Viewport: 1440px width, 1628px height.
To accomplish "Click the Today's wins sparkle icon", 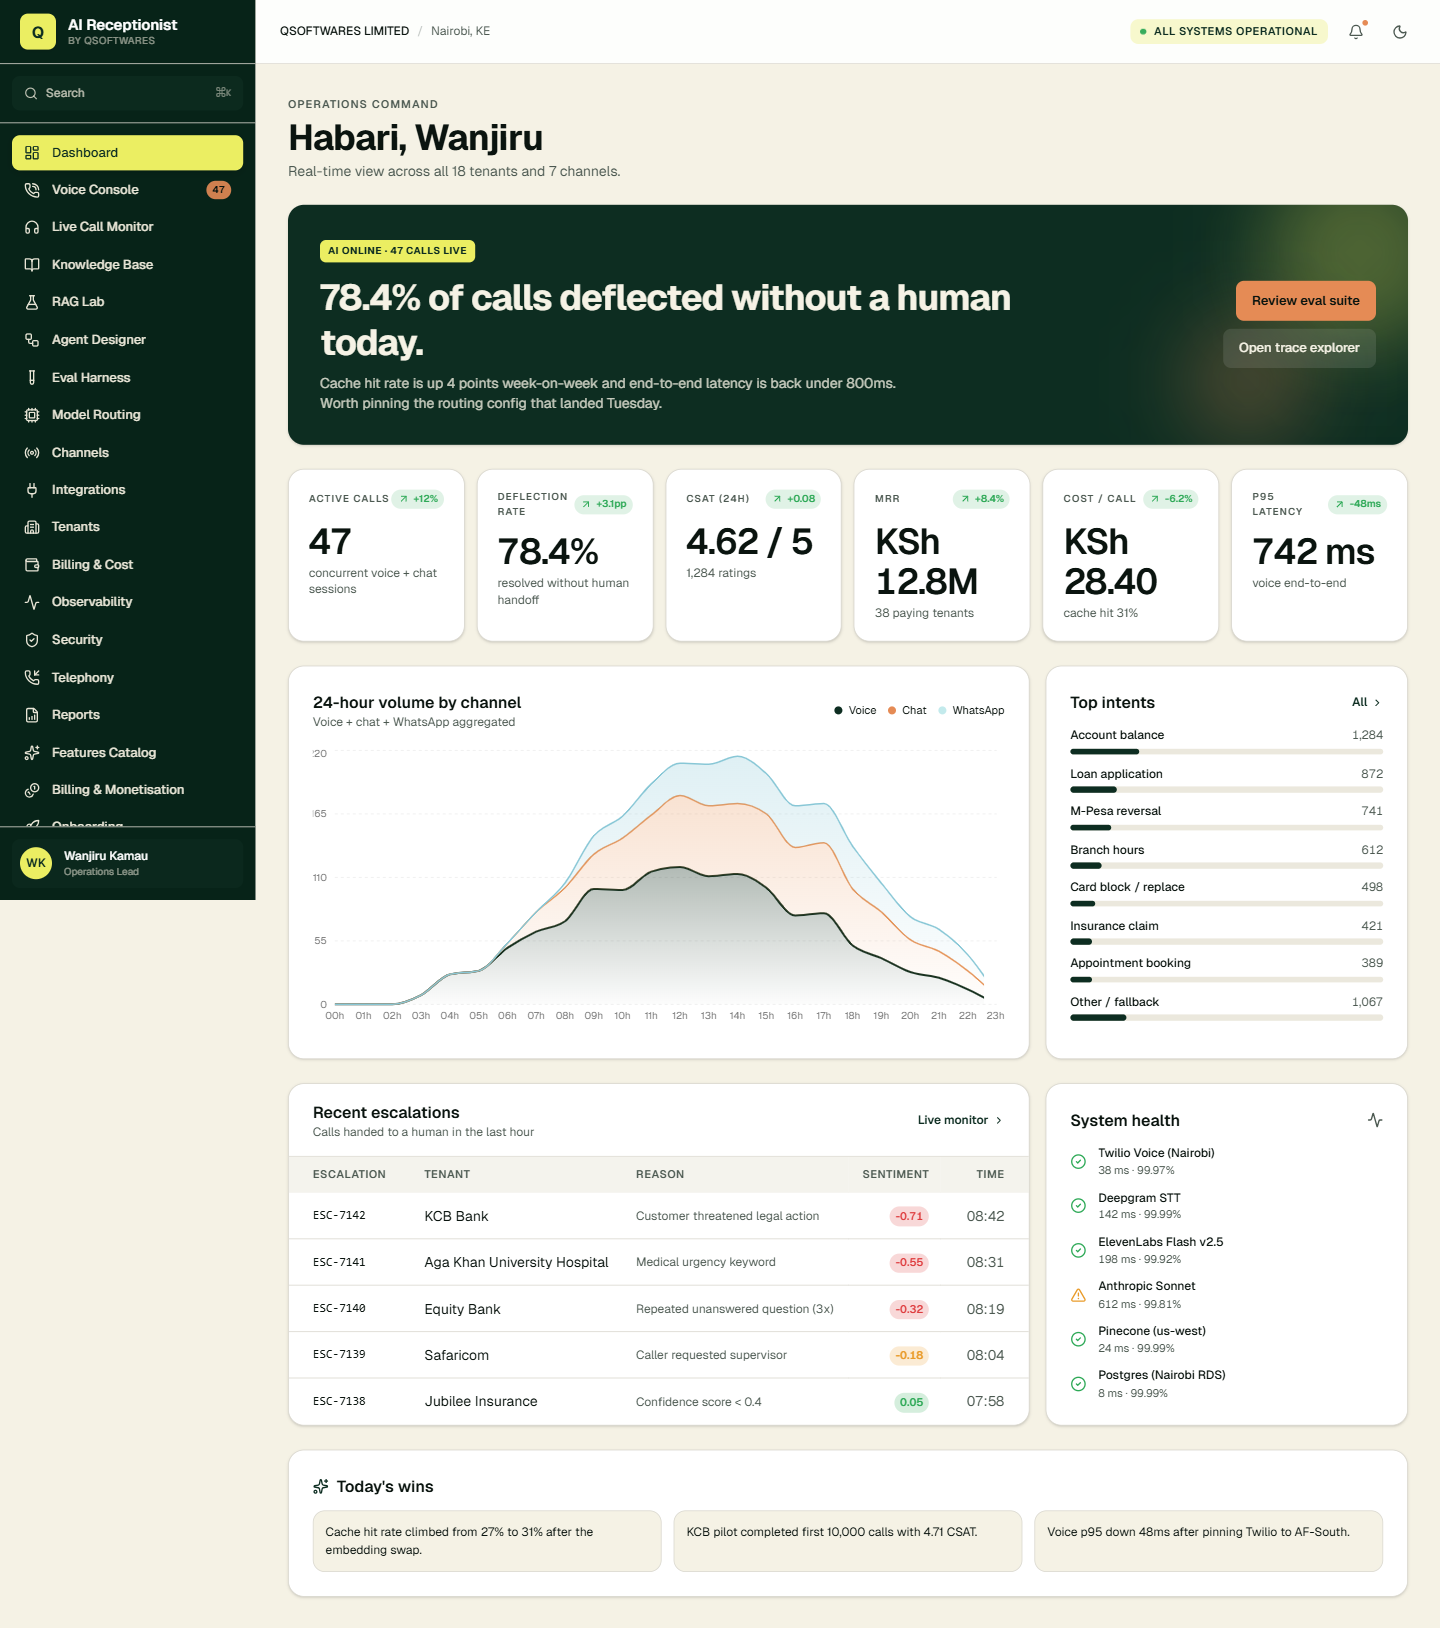I will point(321,1487).
